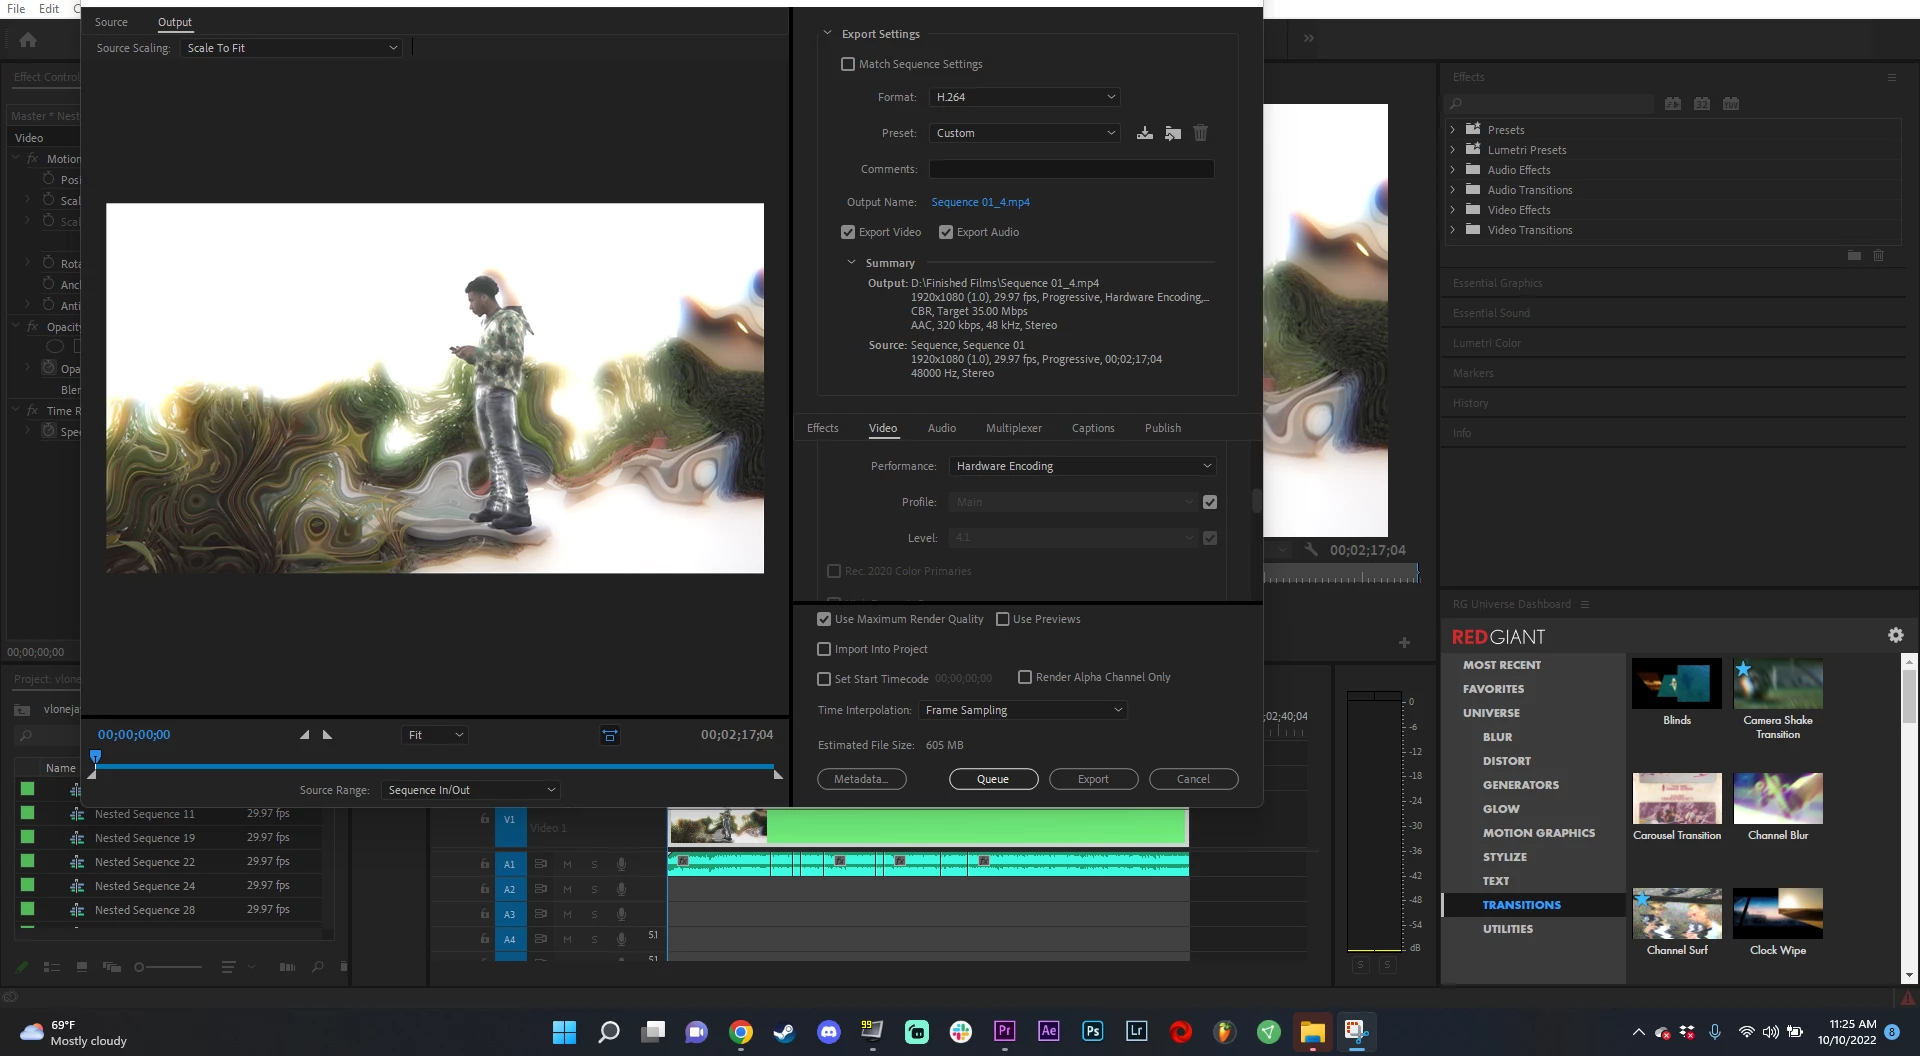This screenshot has height=1056, width=1920.
Task: Click the export preview playhead marker
Action: coord(95,756)
